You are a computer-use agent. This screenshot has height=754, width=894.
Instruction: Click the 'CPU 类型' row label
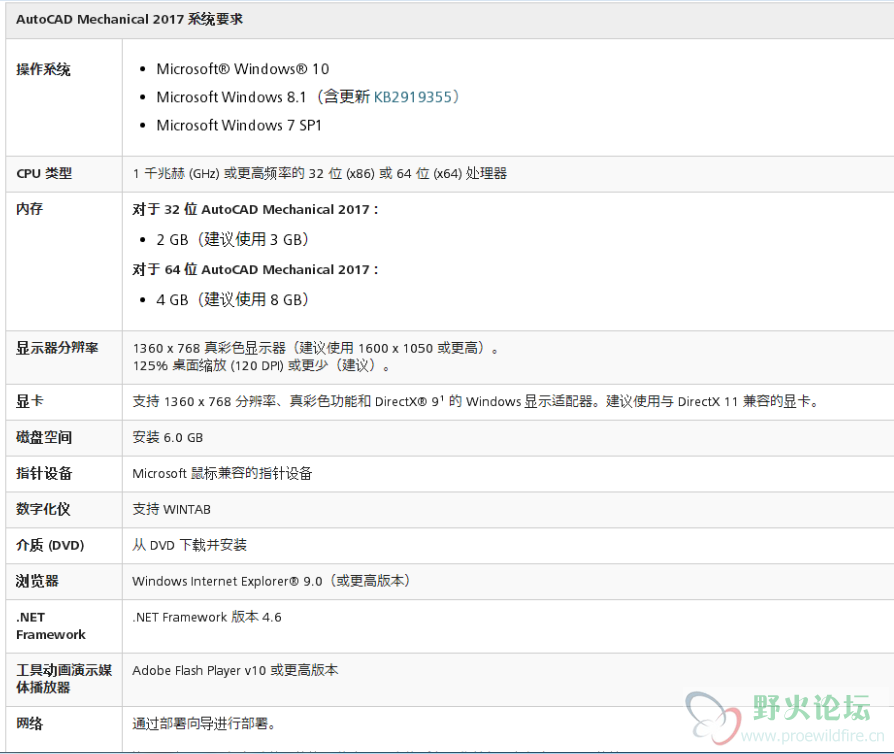[x=44, y=173]
